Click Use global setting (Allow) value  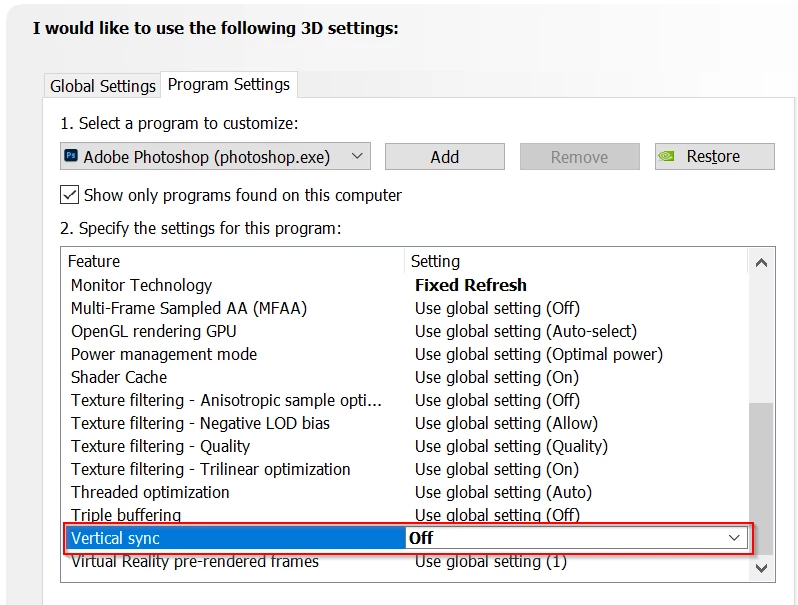pos(506,423)
